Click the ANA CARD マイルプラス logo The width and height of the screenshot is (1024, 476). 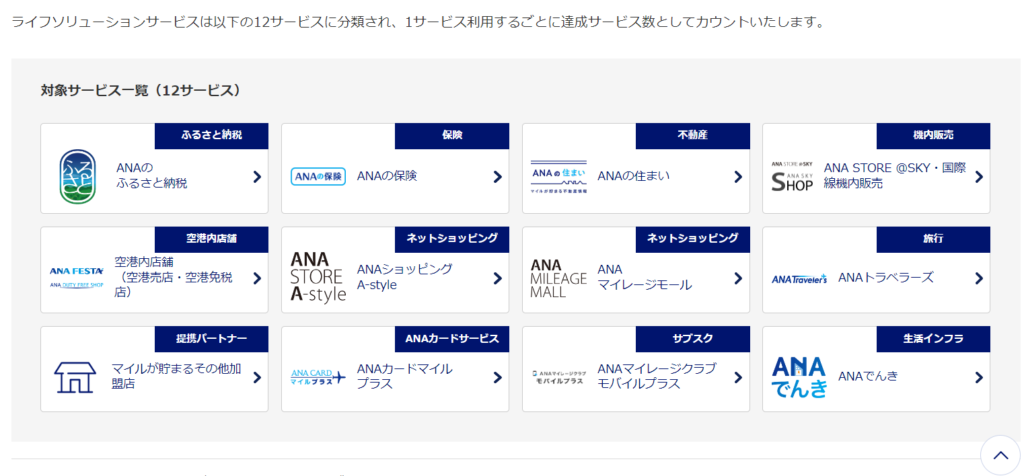(318, 377)
